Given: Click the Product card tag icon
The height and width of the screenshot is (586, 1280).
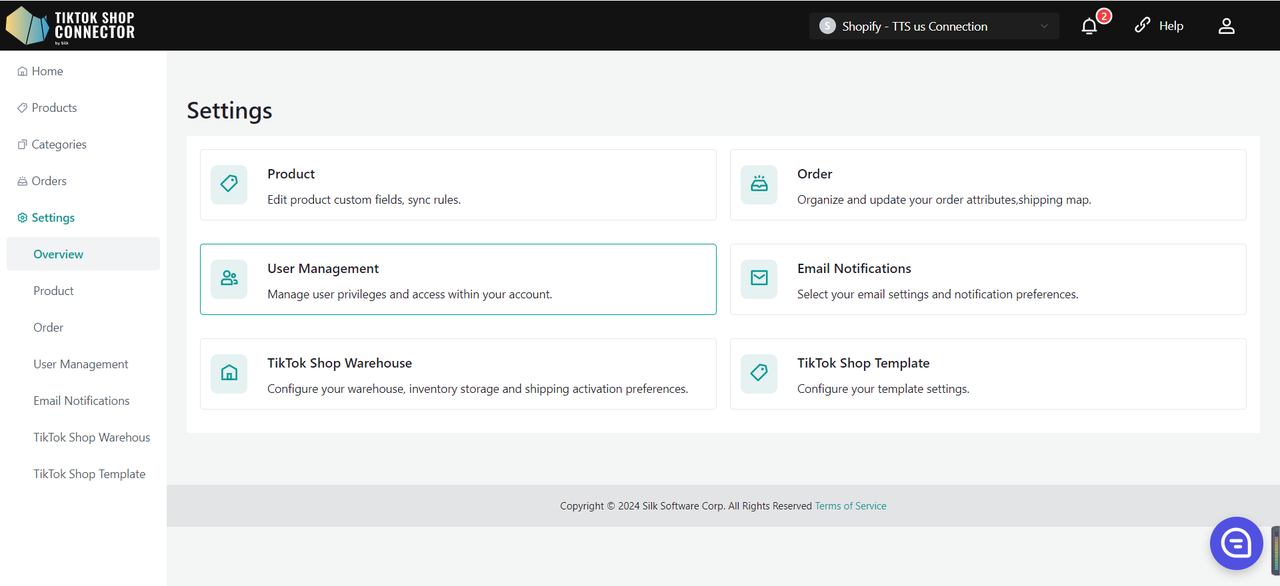Looking at the screenshot, I should [229, 185].
